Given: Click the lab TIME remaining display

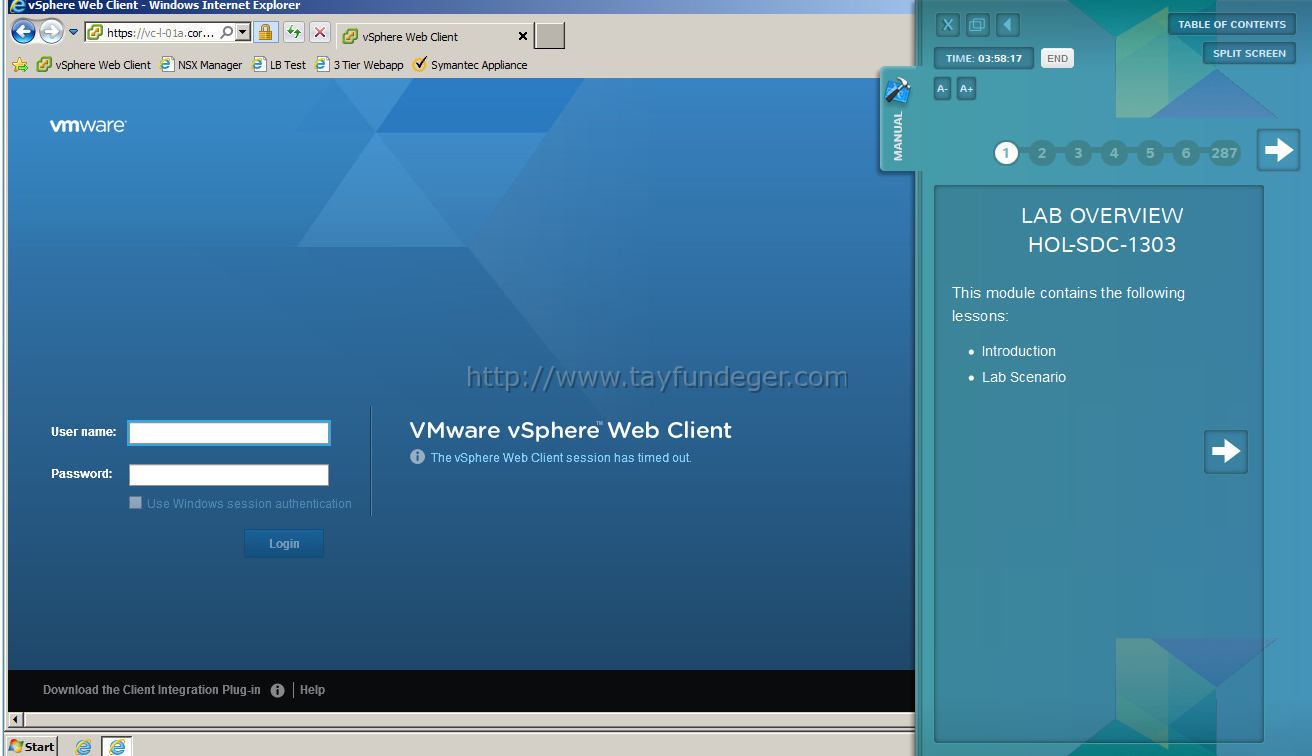Looking at the screenshot, I should click(984, 58).
